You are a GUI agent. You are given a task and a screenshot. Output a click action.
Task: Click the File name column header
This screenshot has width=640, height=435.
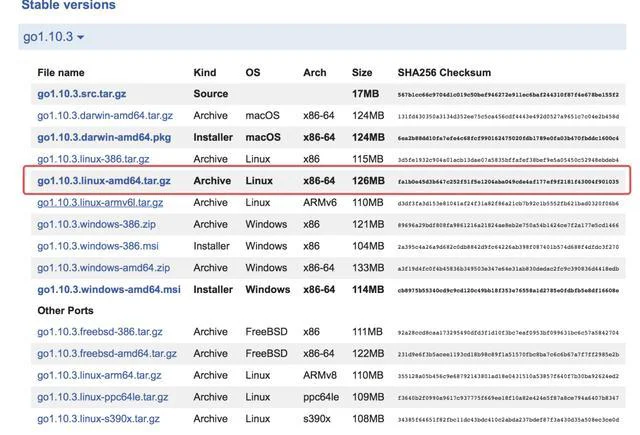(61, 73)
